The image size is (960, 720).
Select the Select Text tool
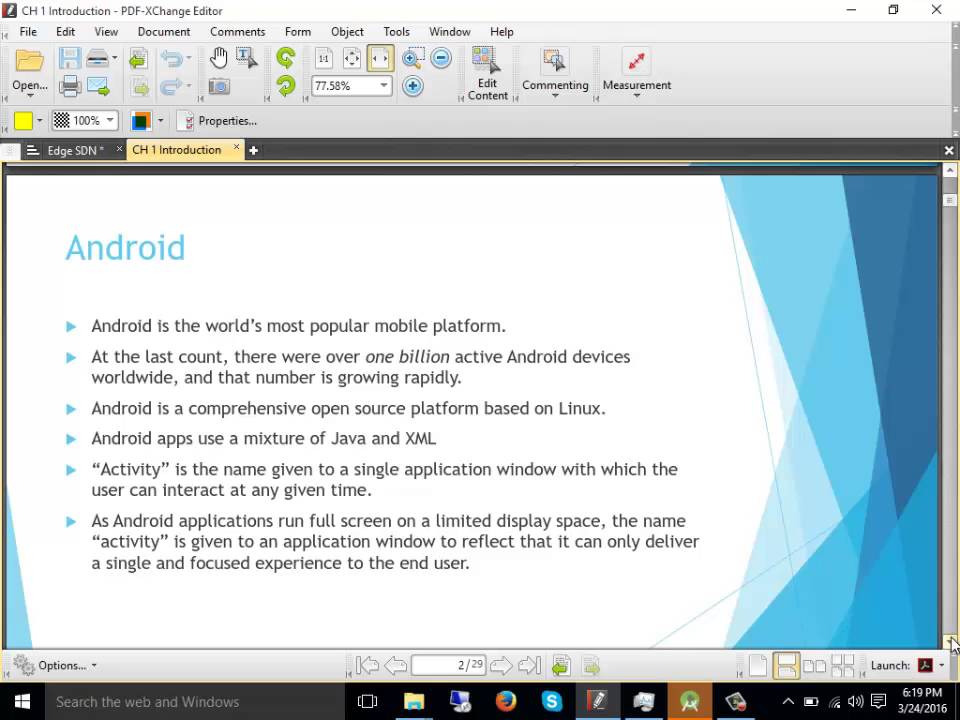coord(247,58)
